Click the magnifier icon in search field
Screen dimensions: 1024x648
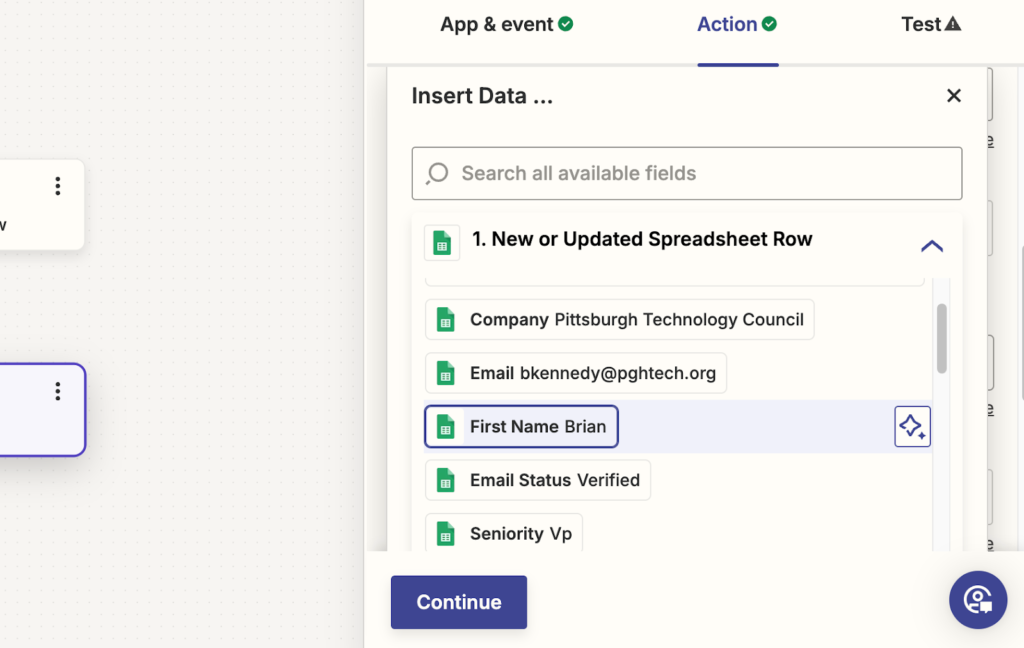[x=437, y=174]
